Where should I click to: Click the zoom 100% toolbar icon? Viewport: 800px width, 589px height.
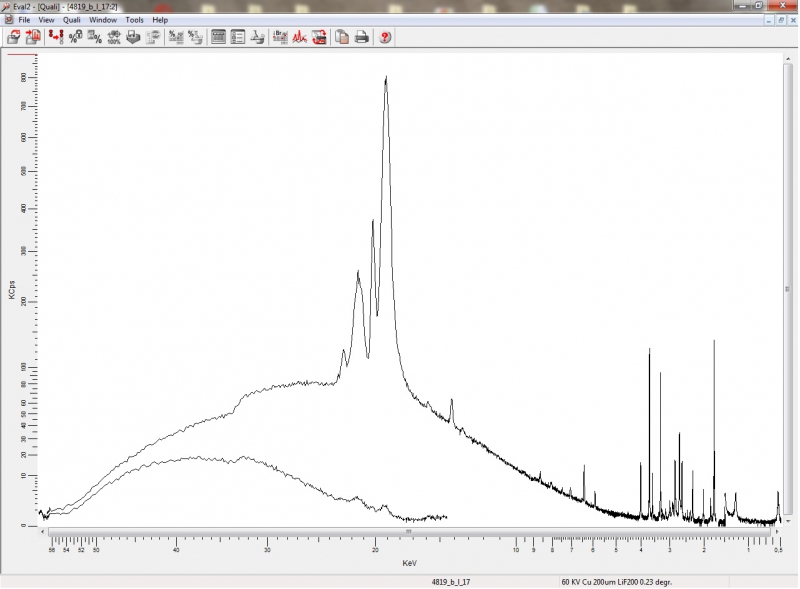[114, 37]
